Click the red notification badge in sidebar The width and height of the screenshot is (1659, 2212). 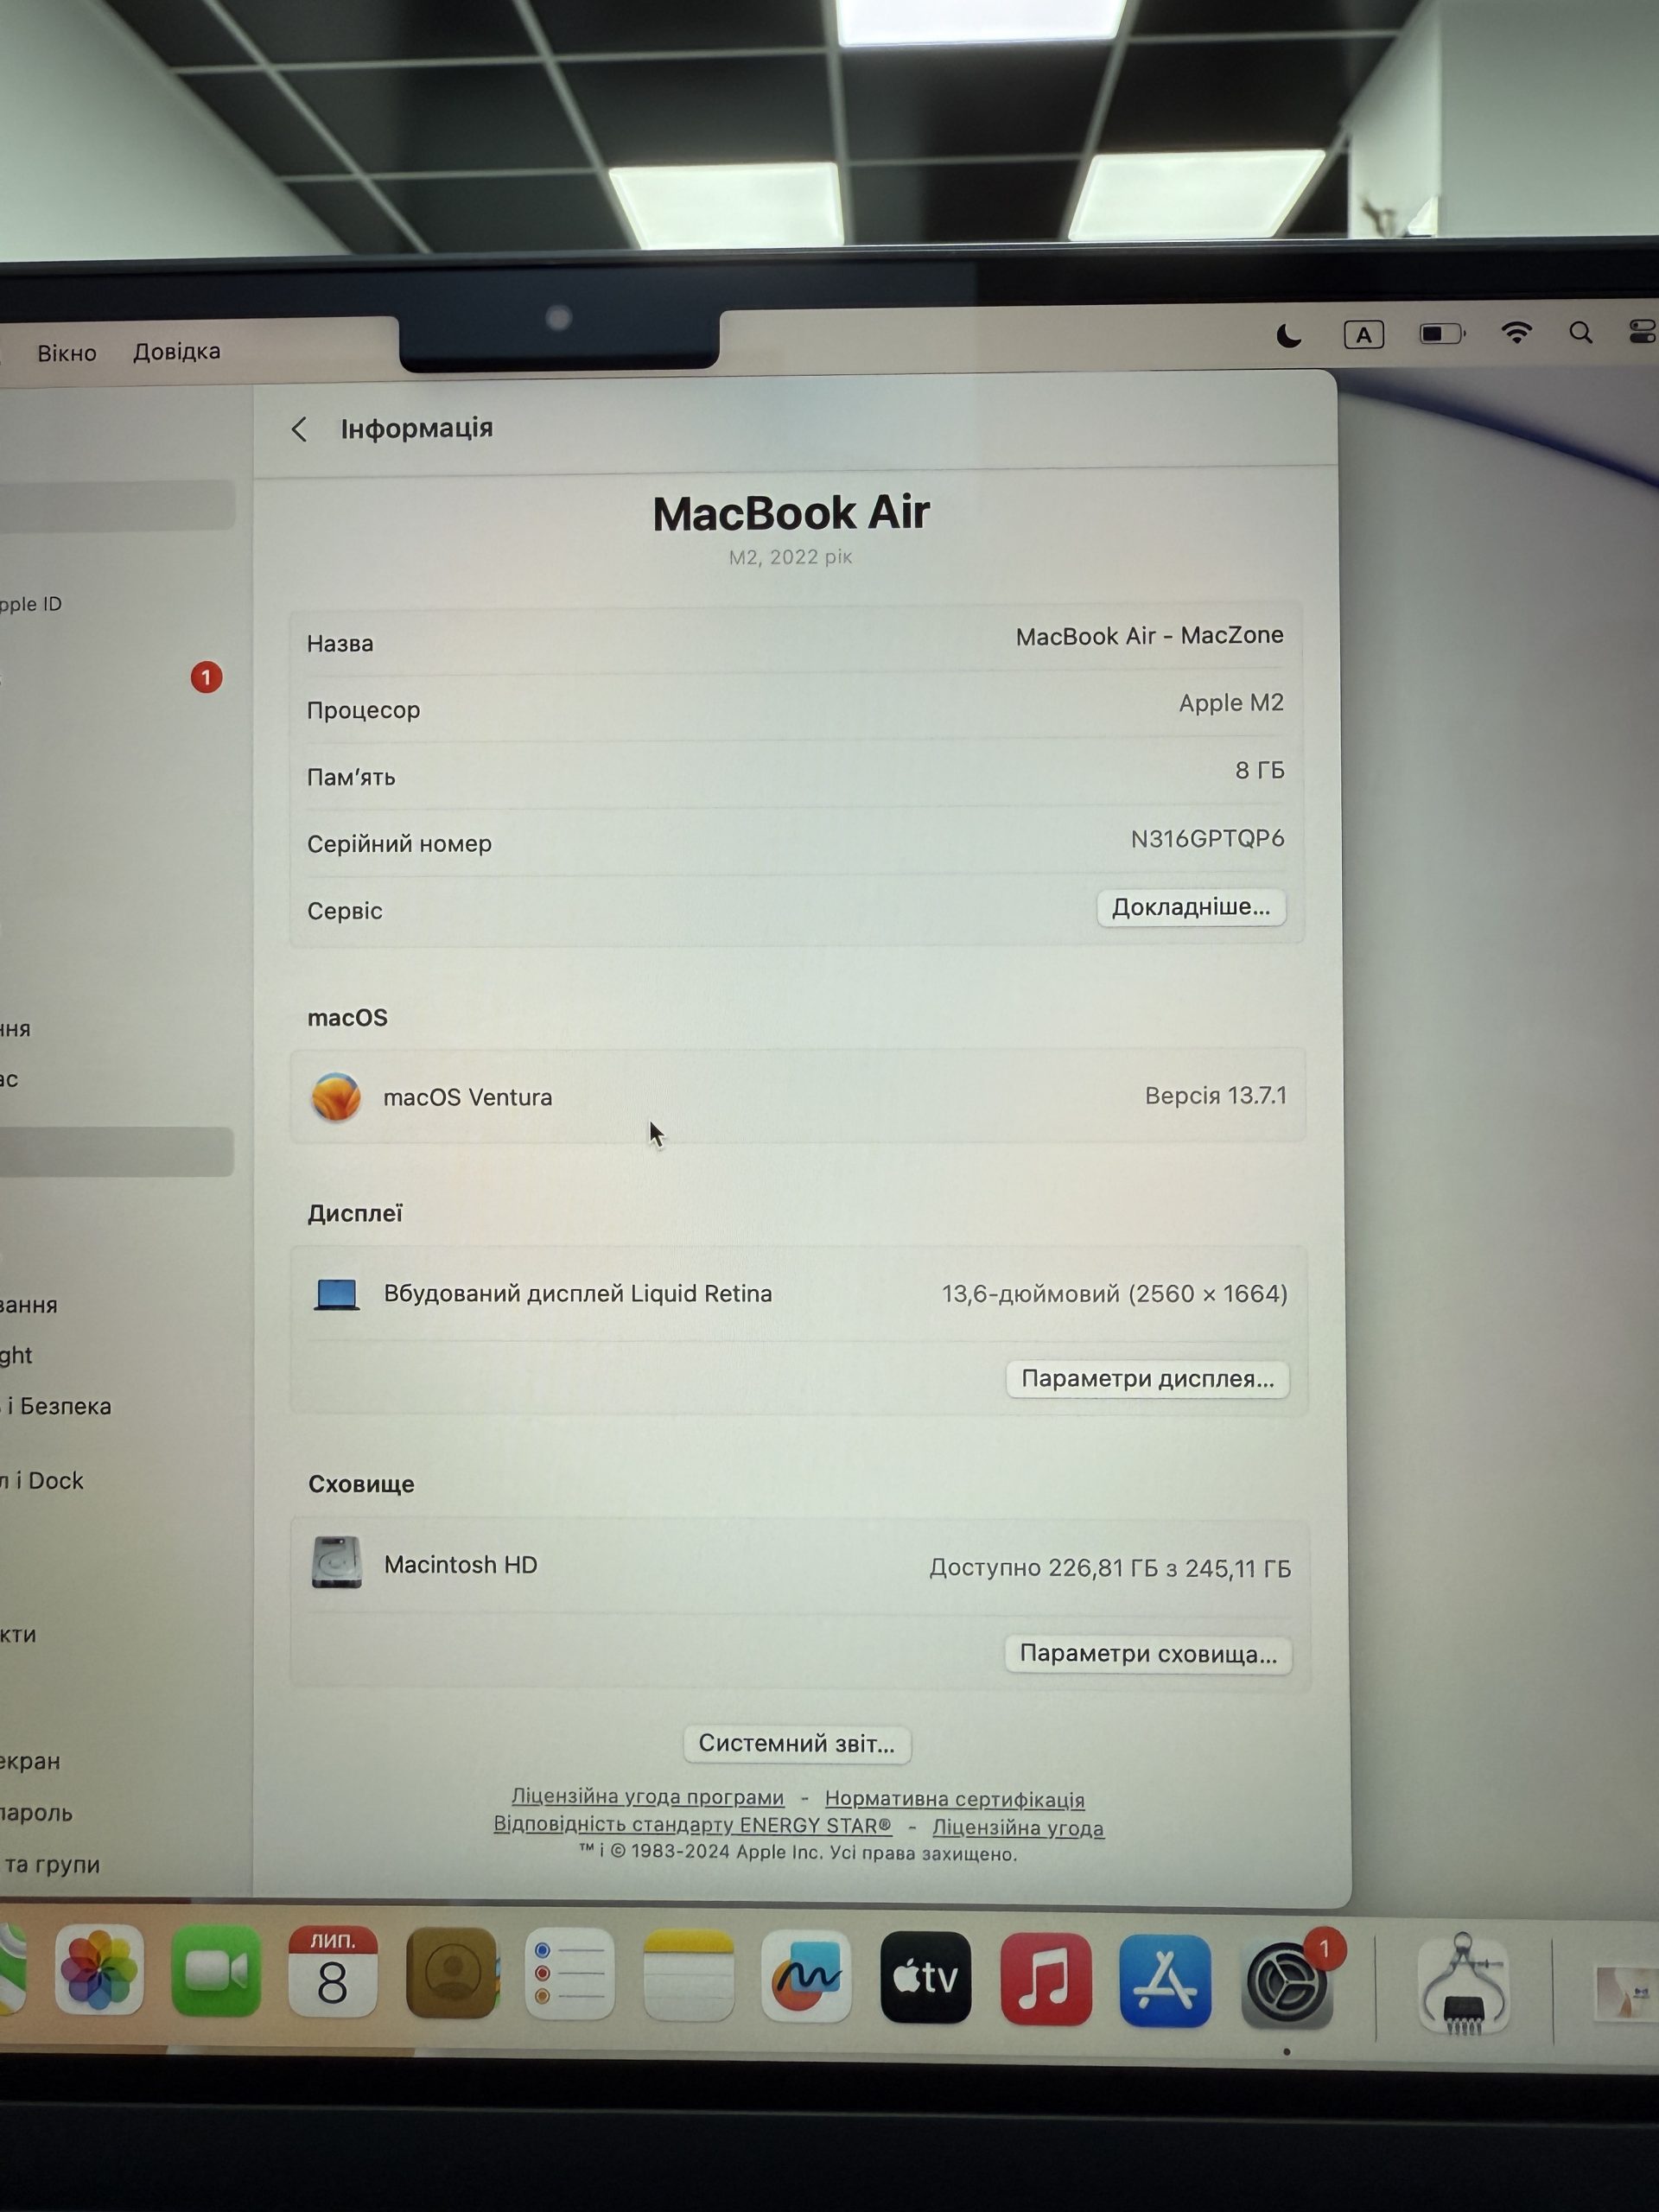[x=206, y=678]
